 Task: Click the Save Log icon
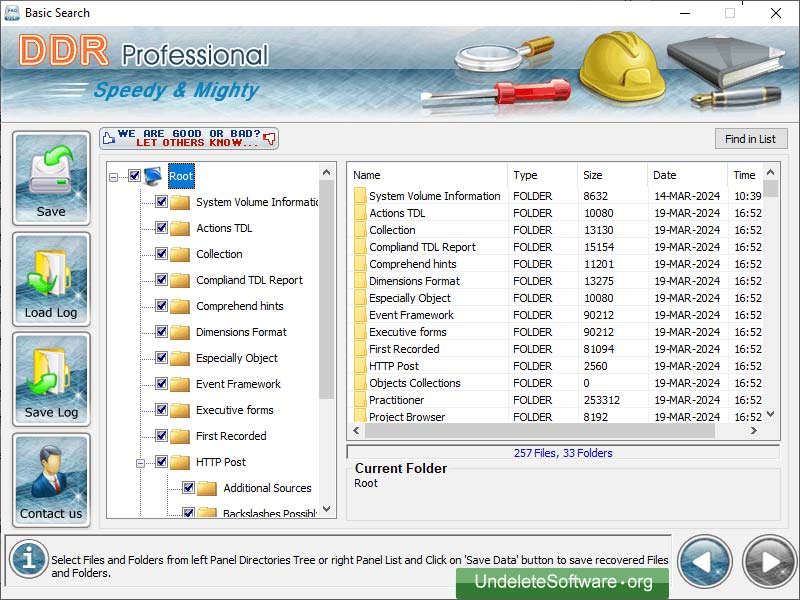pos(51,379)
